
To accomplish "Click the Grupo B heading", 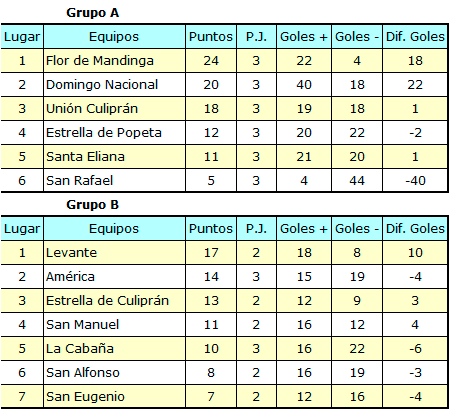I will point(92,205).
